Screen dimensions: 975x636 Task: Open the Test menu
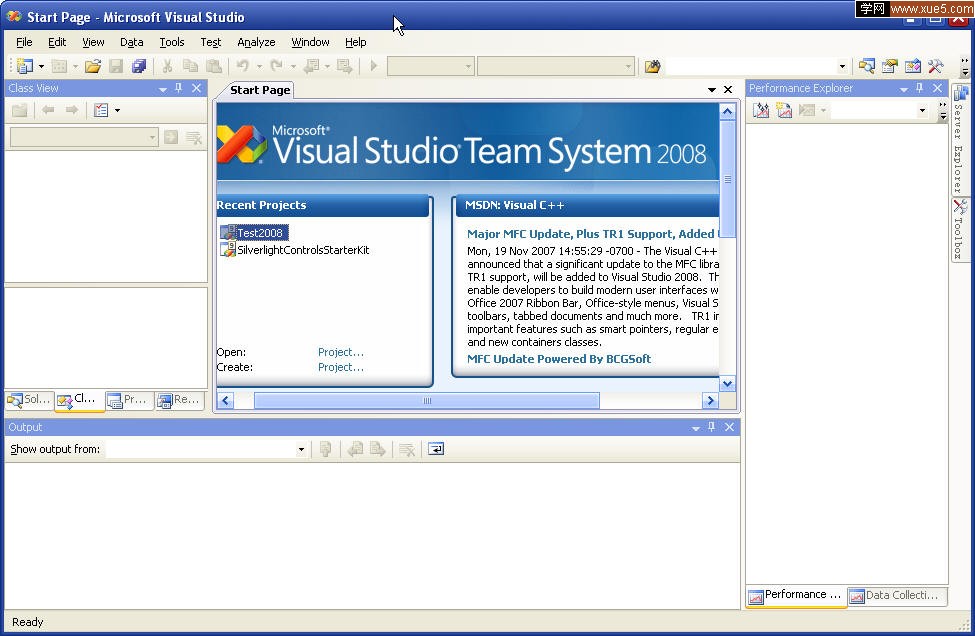211,42
